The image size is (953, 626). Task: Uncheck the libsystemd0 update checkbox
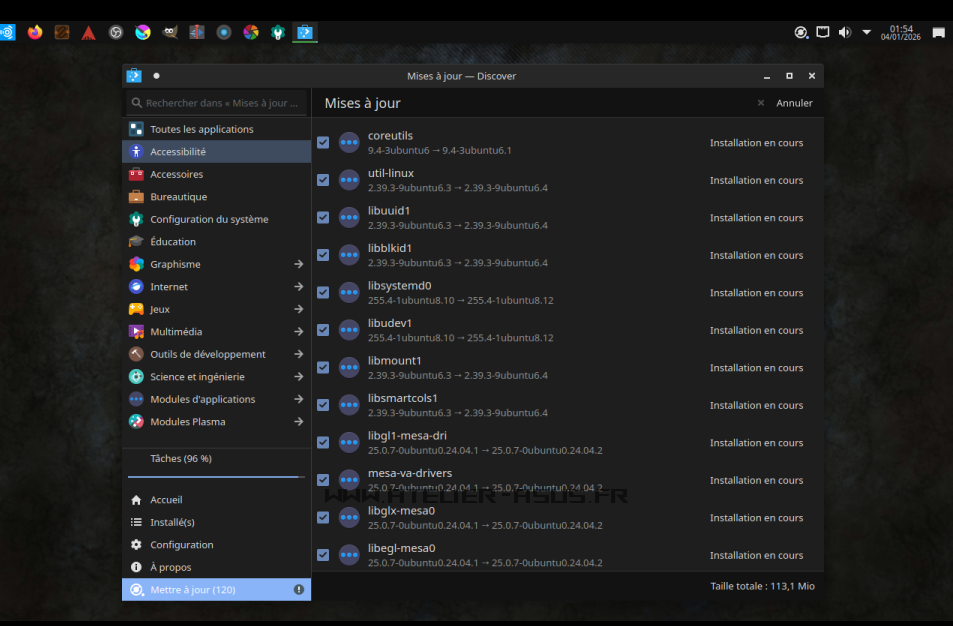click(323, 293)
